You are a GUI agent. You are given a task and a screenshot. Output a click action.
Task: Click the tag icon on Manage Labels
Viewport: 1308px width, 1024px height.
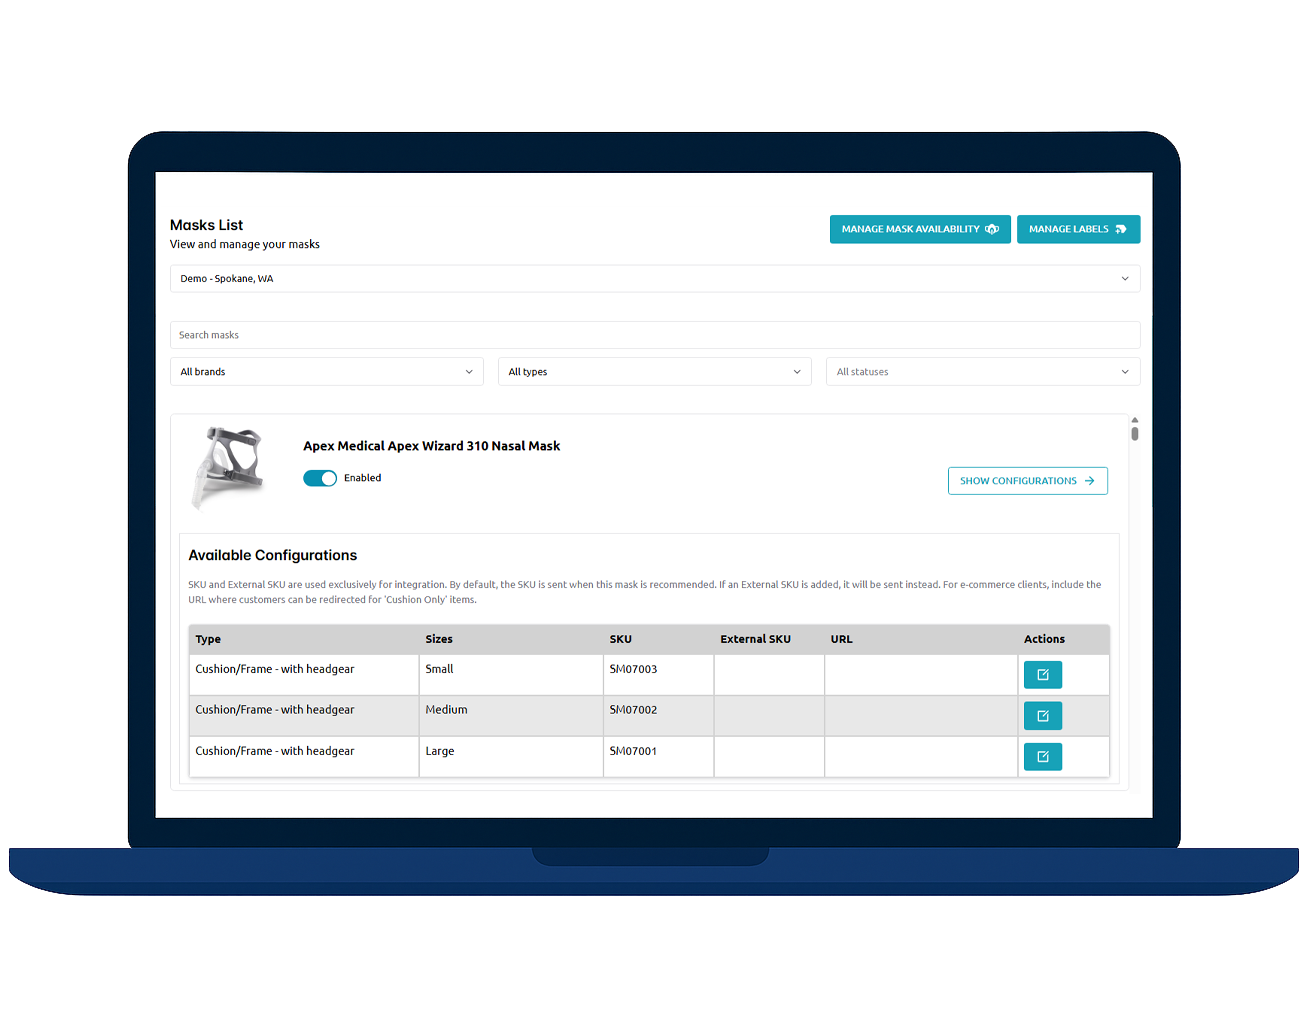[1121, 229]
